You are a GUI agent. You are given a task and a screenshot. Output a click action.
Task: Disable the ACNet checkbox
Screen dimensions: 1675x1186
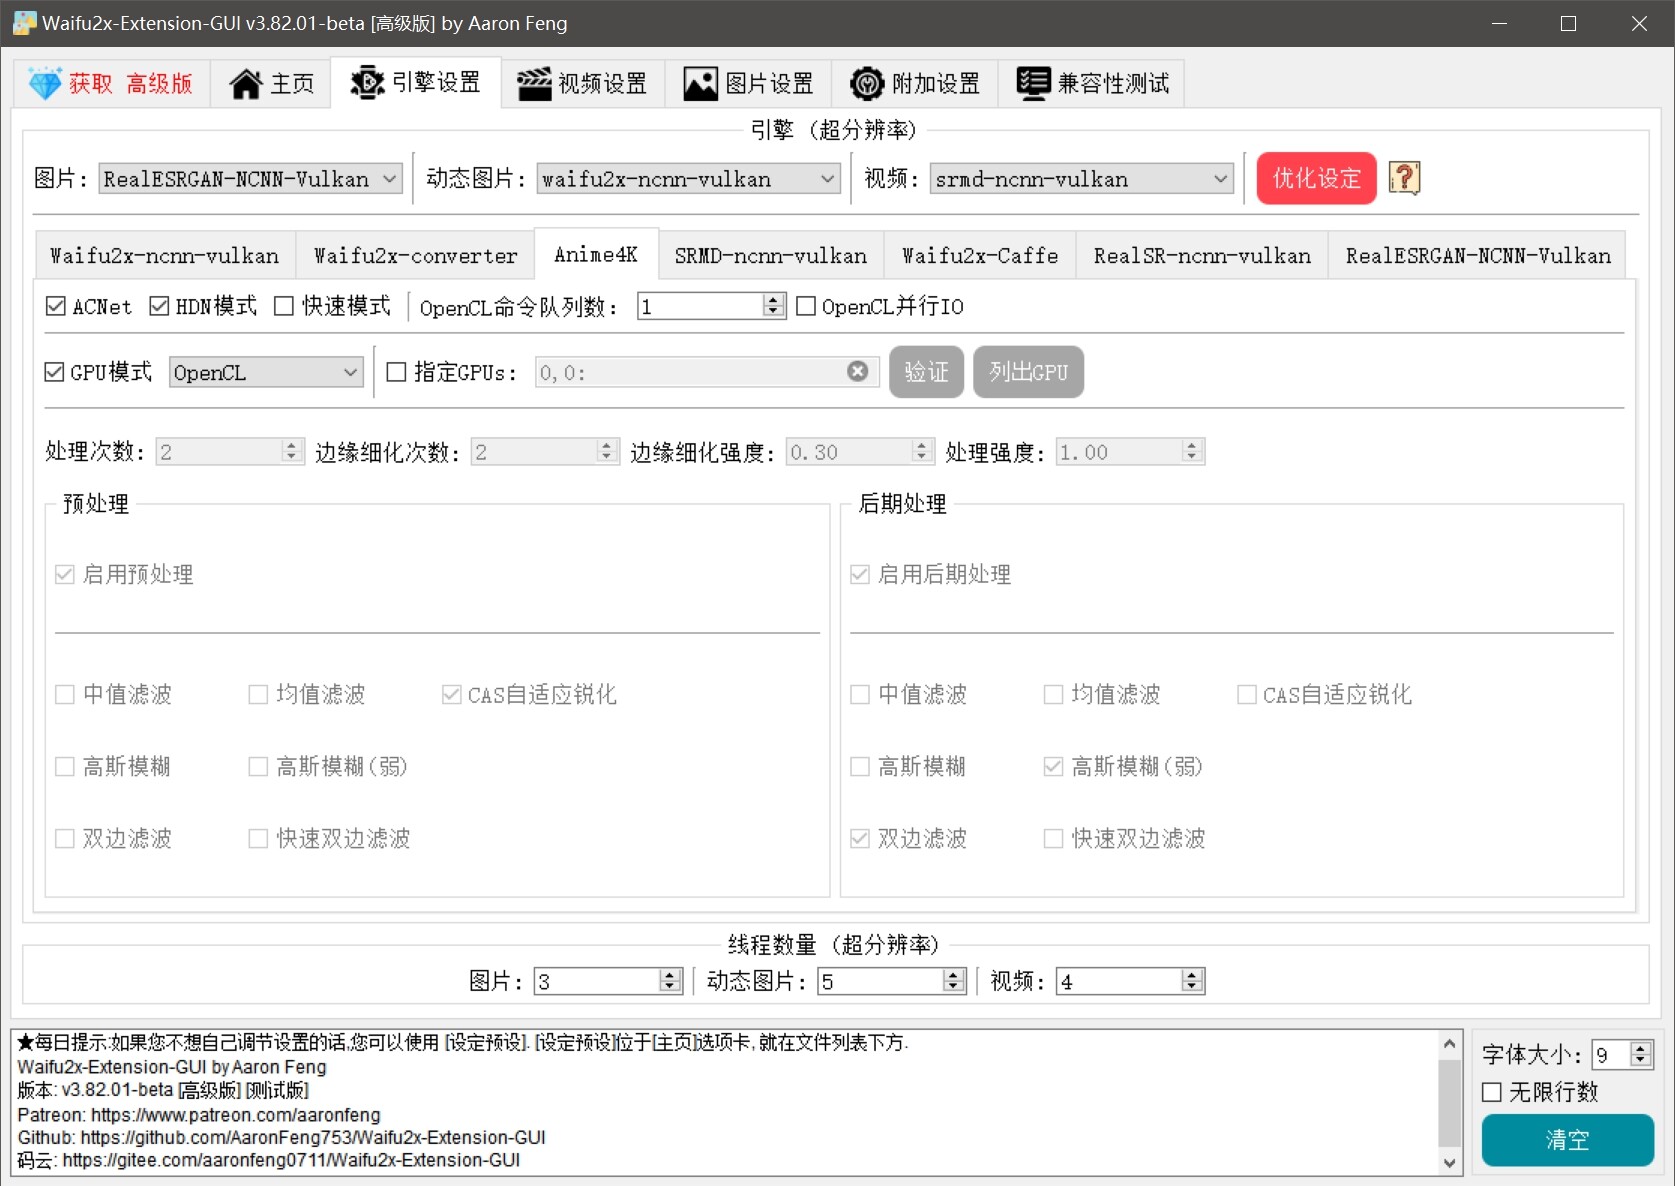pyautogui.click(x=56, y=306)
